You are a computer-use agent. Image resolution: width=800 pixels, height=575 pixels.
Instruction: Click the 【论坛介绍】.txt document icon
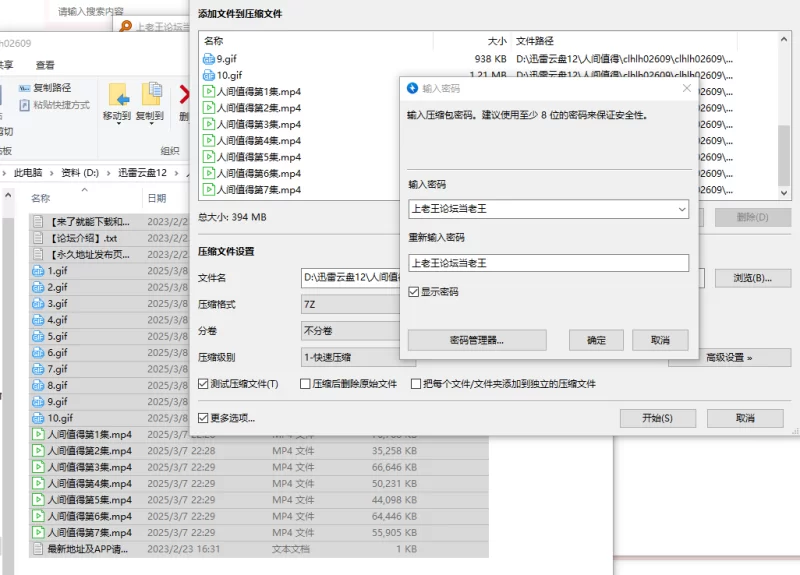tap(38, 238)
